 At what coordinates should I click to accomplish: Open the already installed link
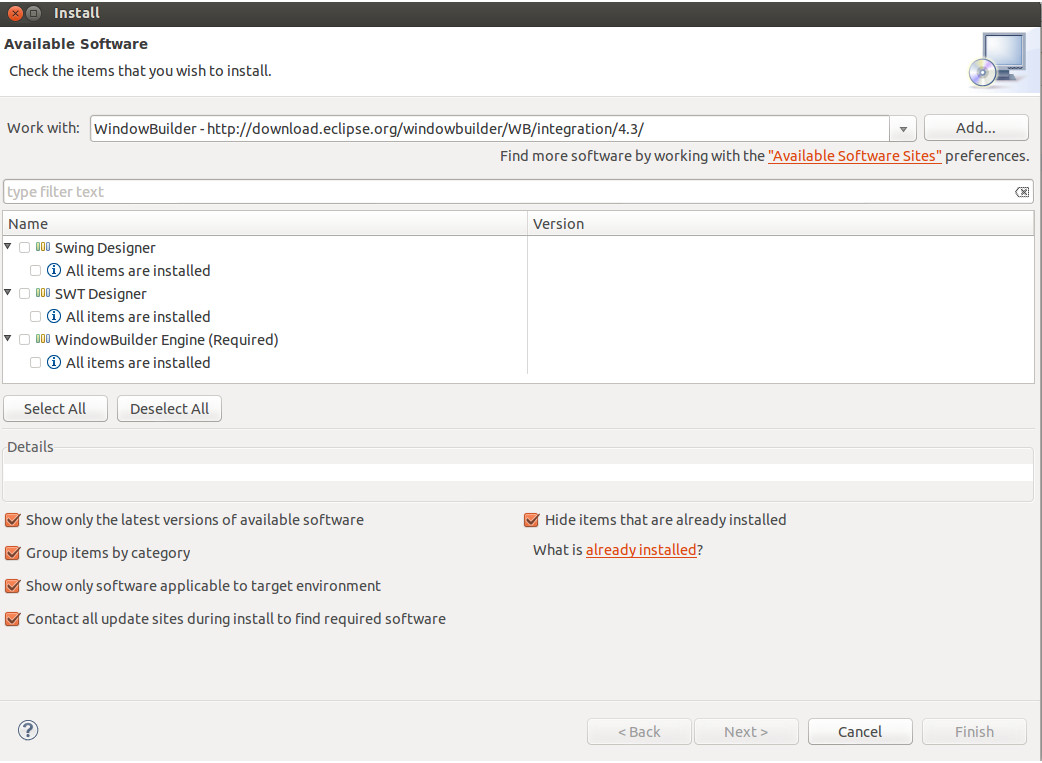coord(641,550)
